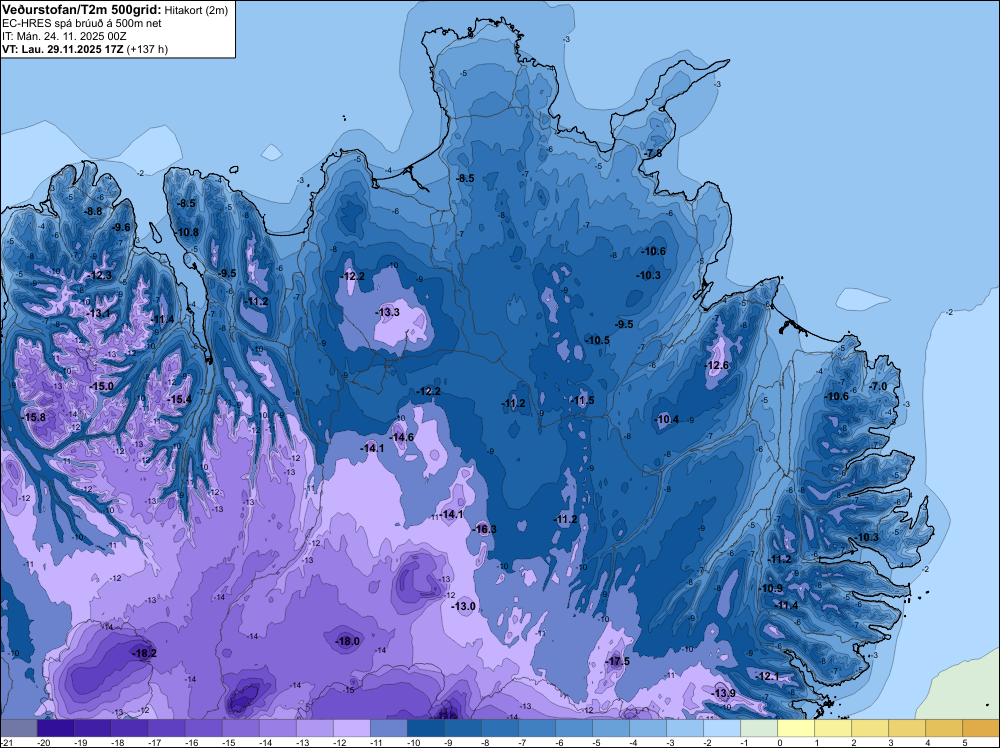This screenshot has width=1000, height=748.
Task: Click the -10.5 temperature value
Action: pos(598,340)
